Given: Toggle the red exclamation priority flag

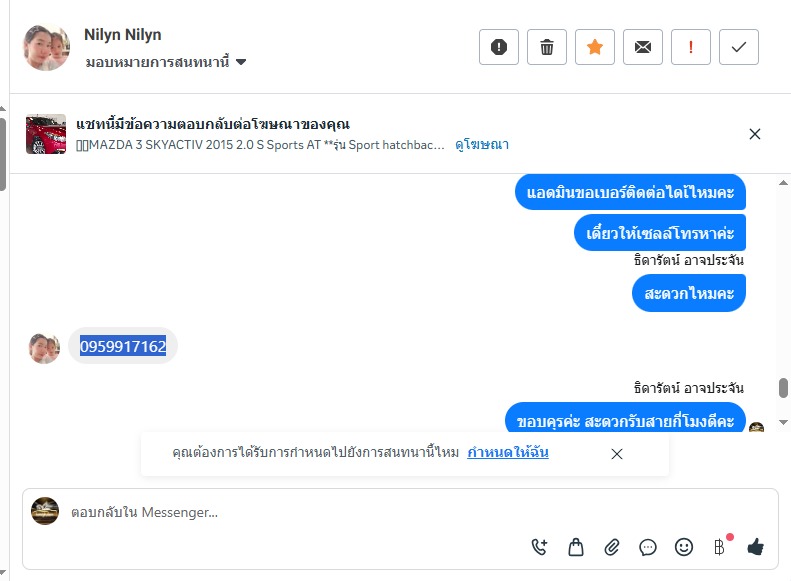Looking at the screenshot, I should point(691,47).
